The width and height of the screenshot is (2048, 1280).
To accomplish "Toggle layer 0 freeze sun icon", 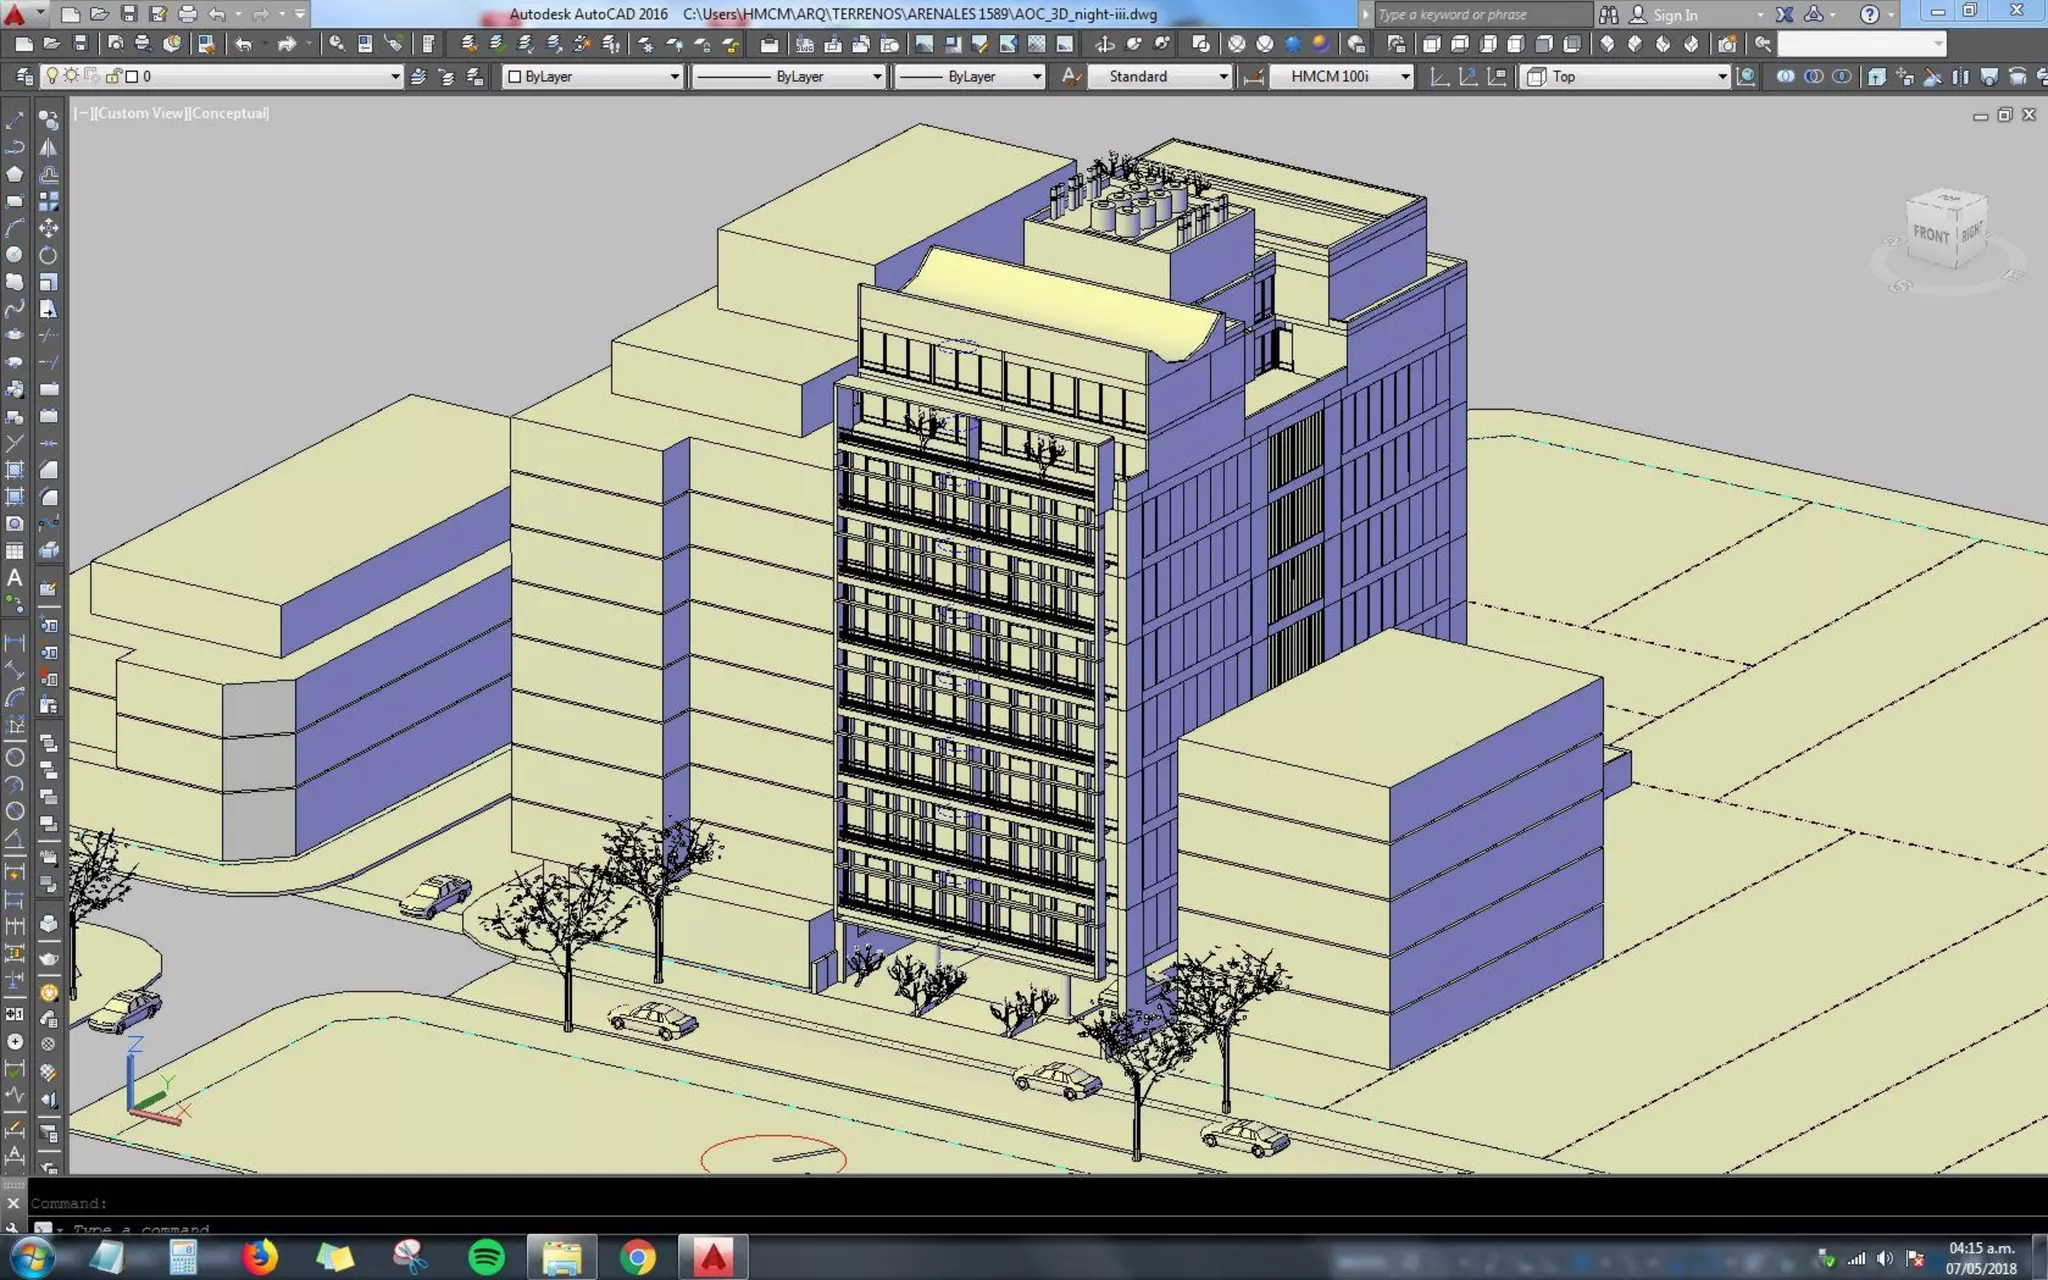I will click(72, 76).
